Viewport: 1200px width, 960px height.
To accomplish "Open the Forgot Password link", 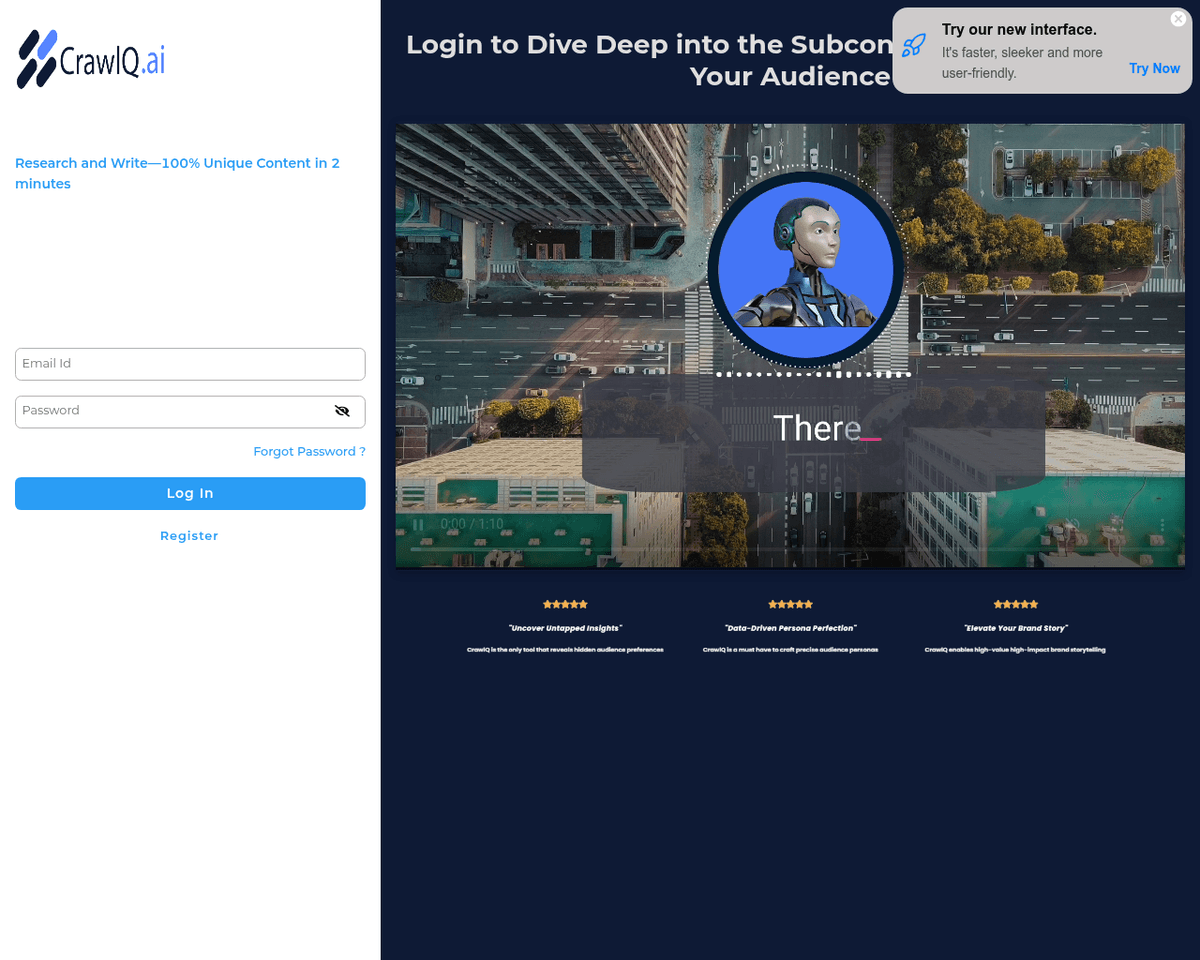I will 309,452.
